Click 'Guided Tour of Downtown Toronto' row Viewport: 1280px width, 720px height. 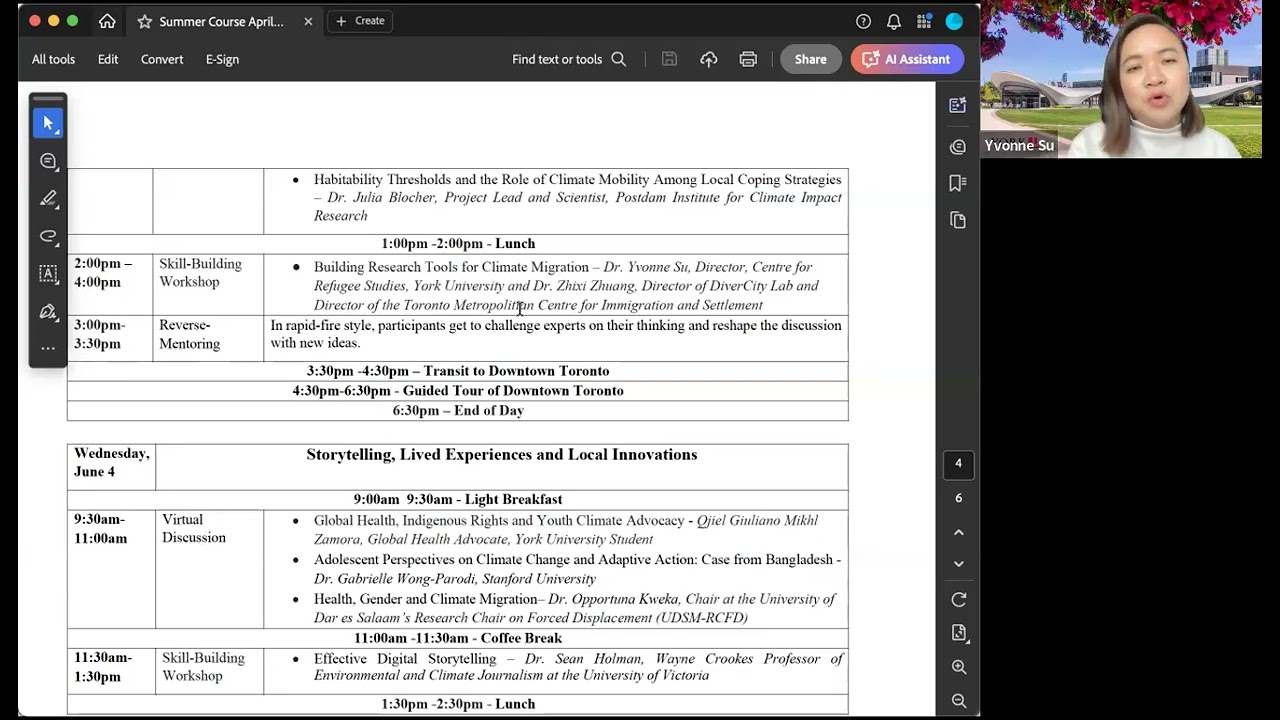pyautogui.click(x=458, y=391)
